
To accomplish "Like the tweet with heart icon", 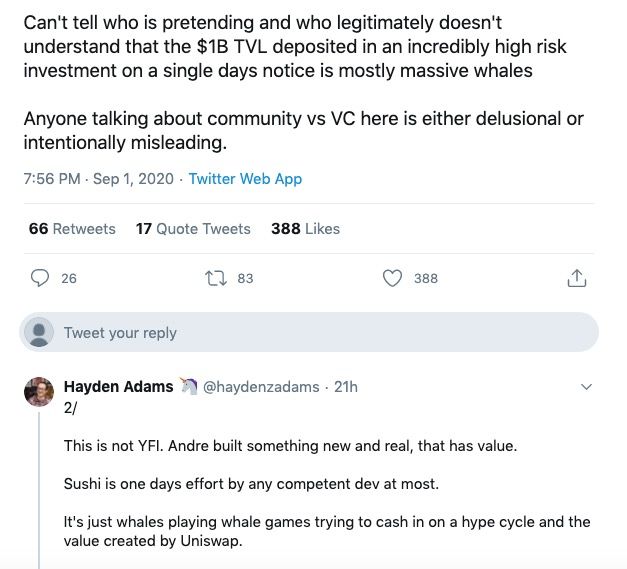I will 393,278.
